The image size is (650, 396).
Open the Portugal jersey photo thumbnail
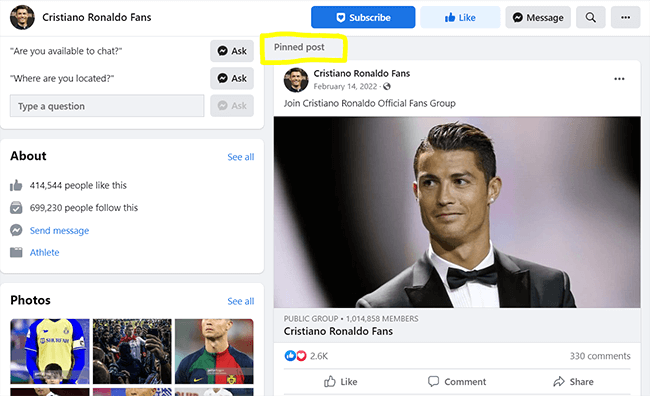pyautogui.click(x=214, y=351)
